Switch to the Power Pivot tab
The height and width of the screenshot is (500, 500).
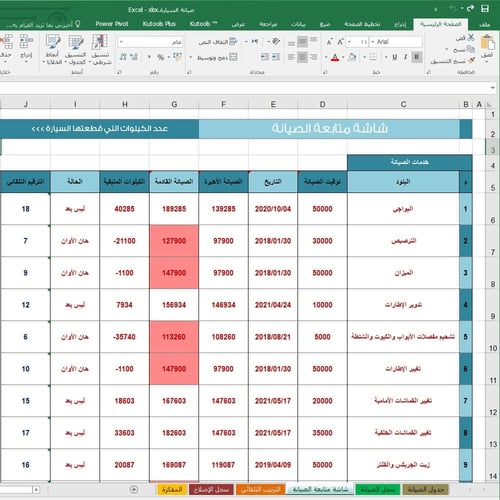tap(112, 24)
